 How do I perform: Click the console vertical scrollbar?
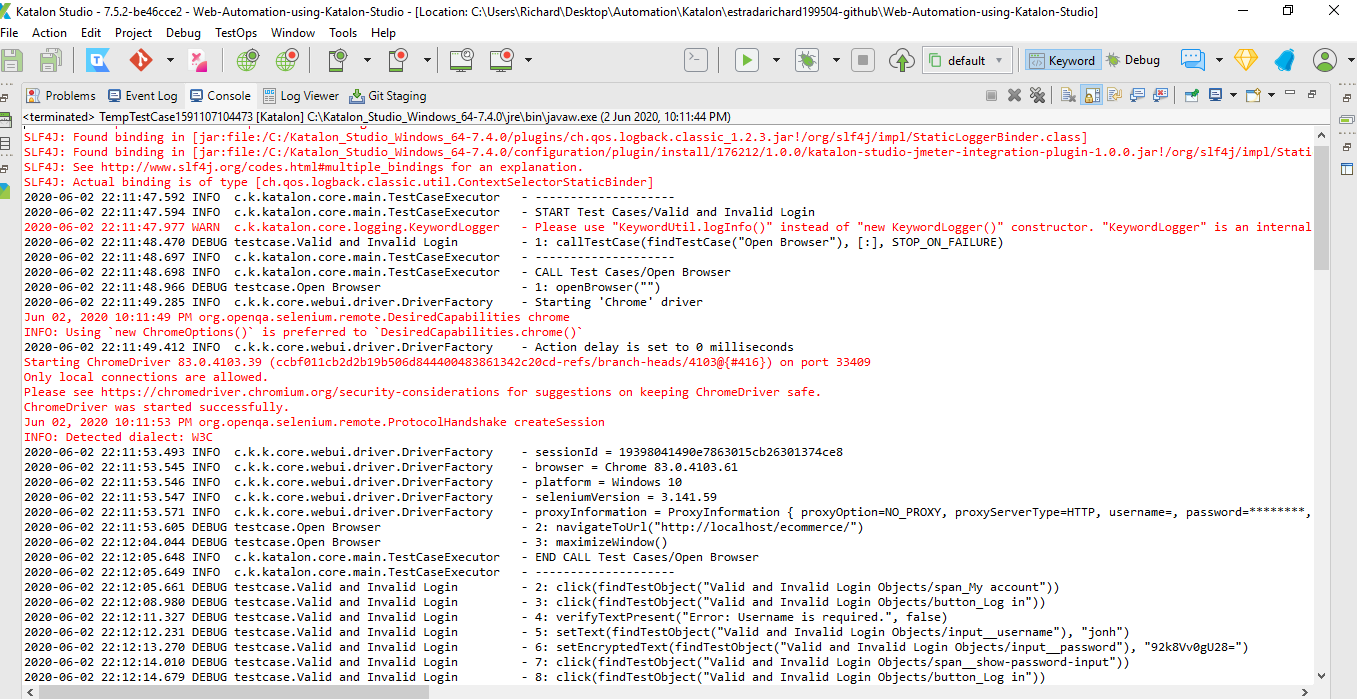(1321, 208)
